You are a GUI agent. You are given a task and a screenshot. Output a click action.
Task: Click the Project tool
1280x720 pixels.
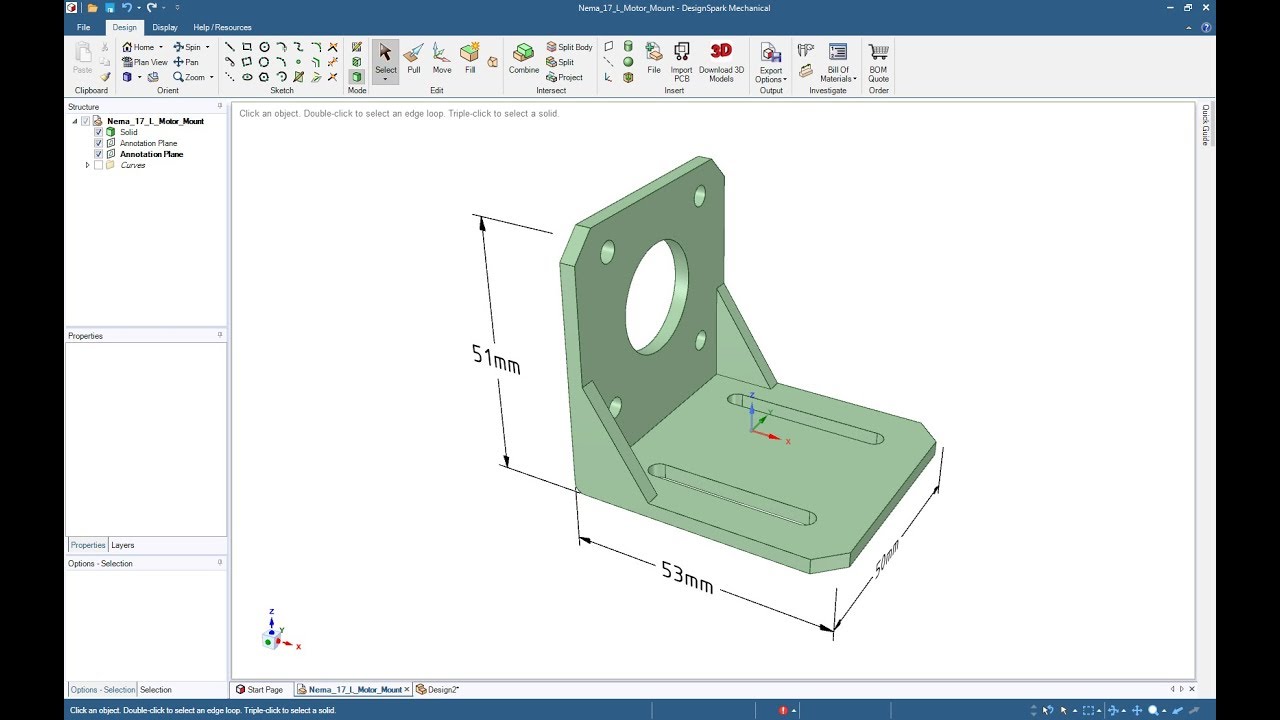[x=564, y=77]
